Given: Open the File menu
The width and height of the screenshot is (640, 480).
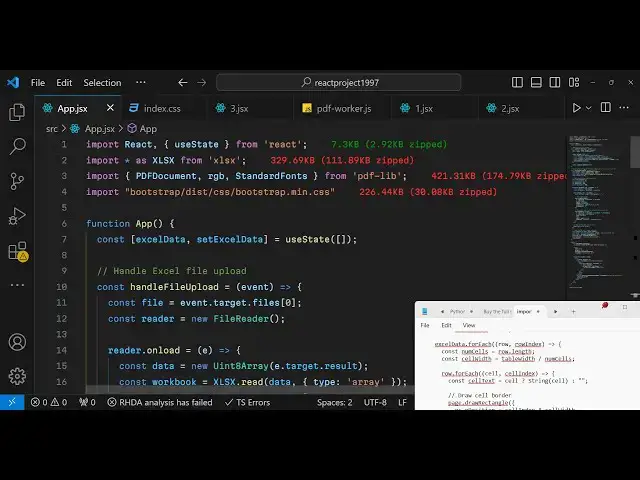Looking at the screenshot, I should point(38,82).
